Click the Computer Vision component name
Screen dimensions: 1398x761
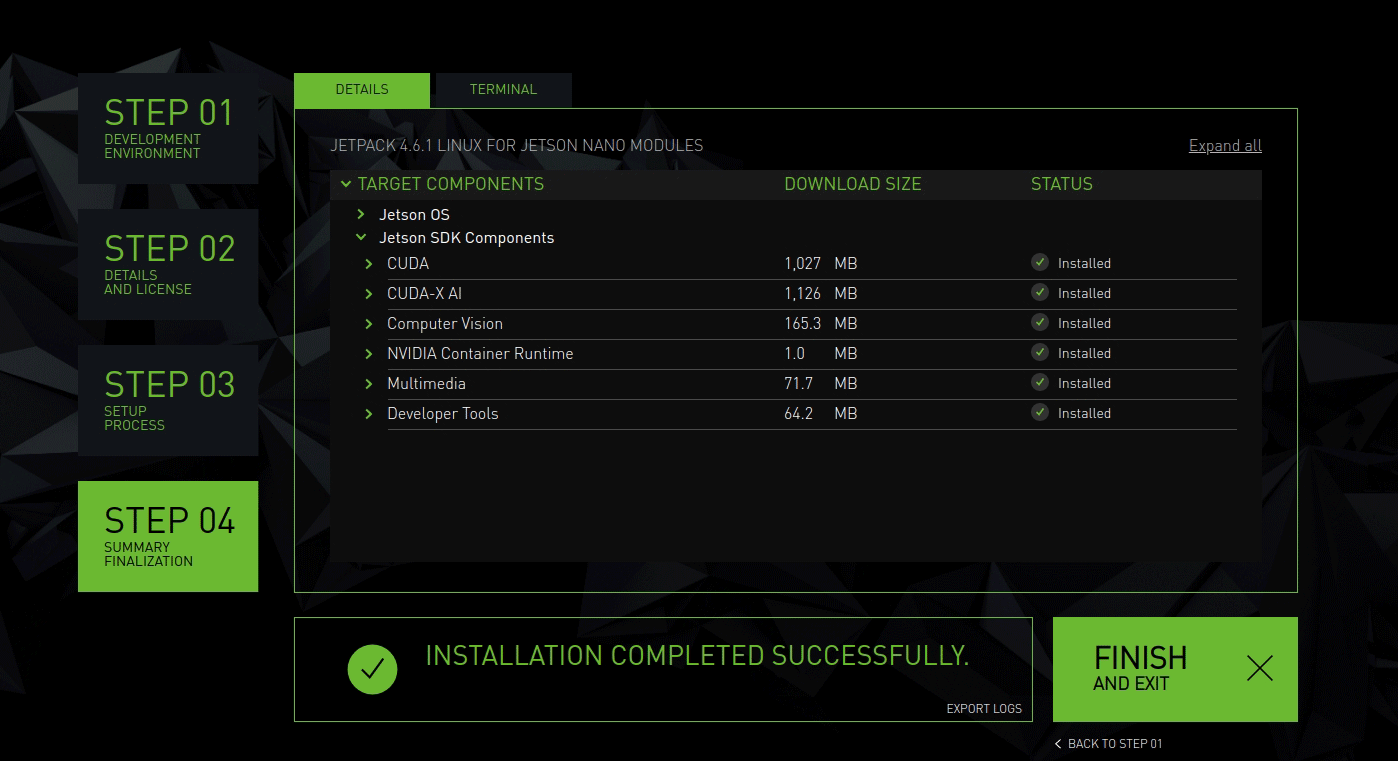click(x=445, y=324)
